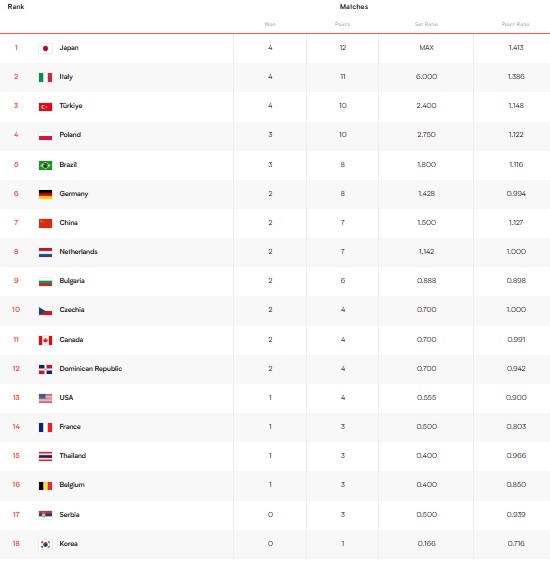Image resolution: width=550 pixels, height=562 pixels.
Task: Sort by the Points column header
Action: tap(343, 24)
